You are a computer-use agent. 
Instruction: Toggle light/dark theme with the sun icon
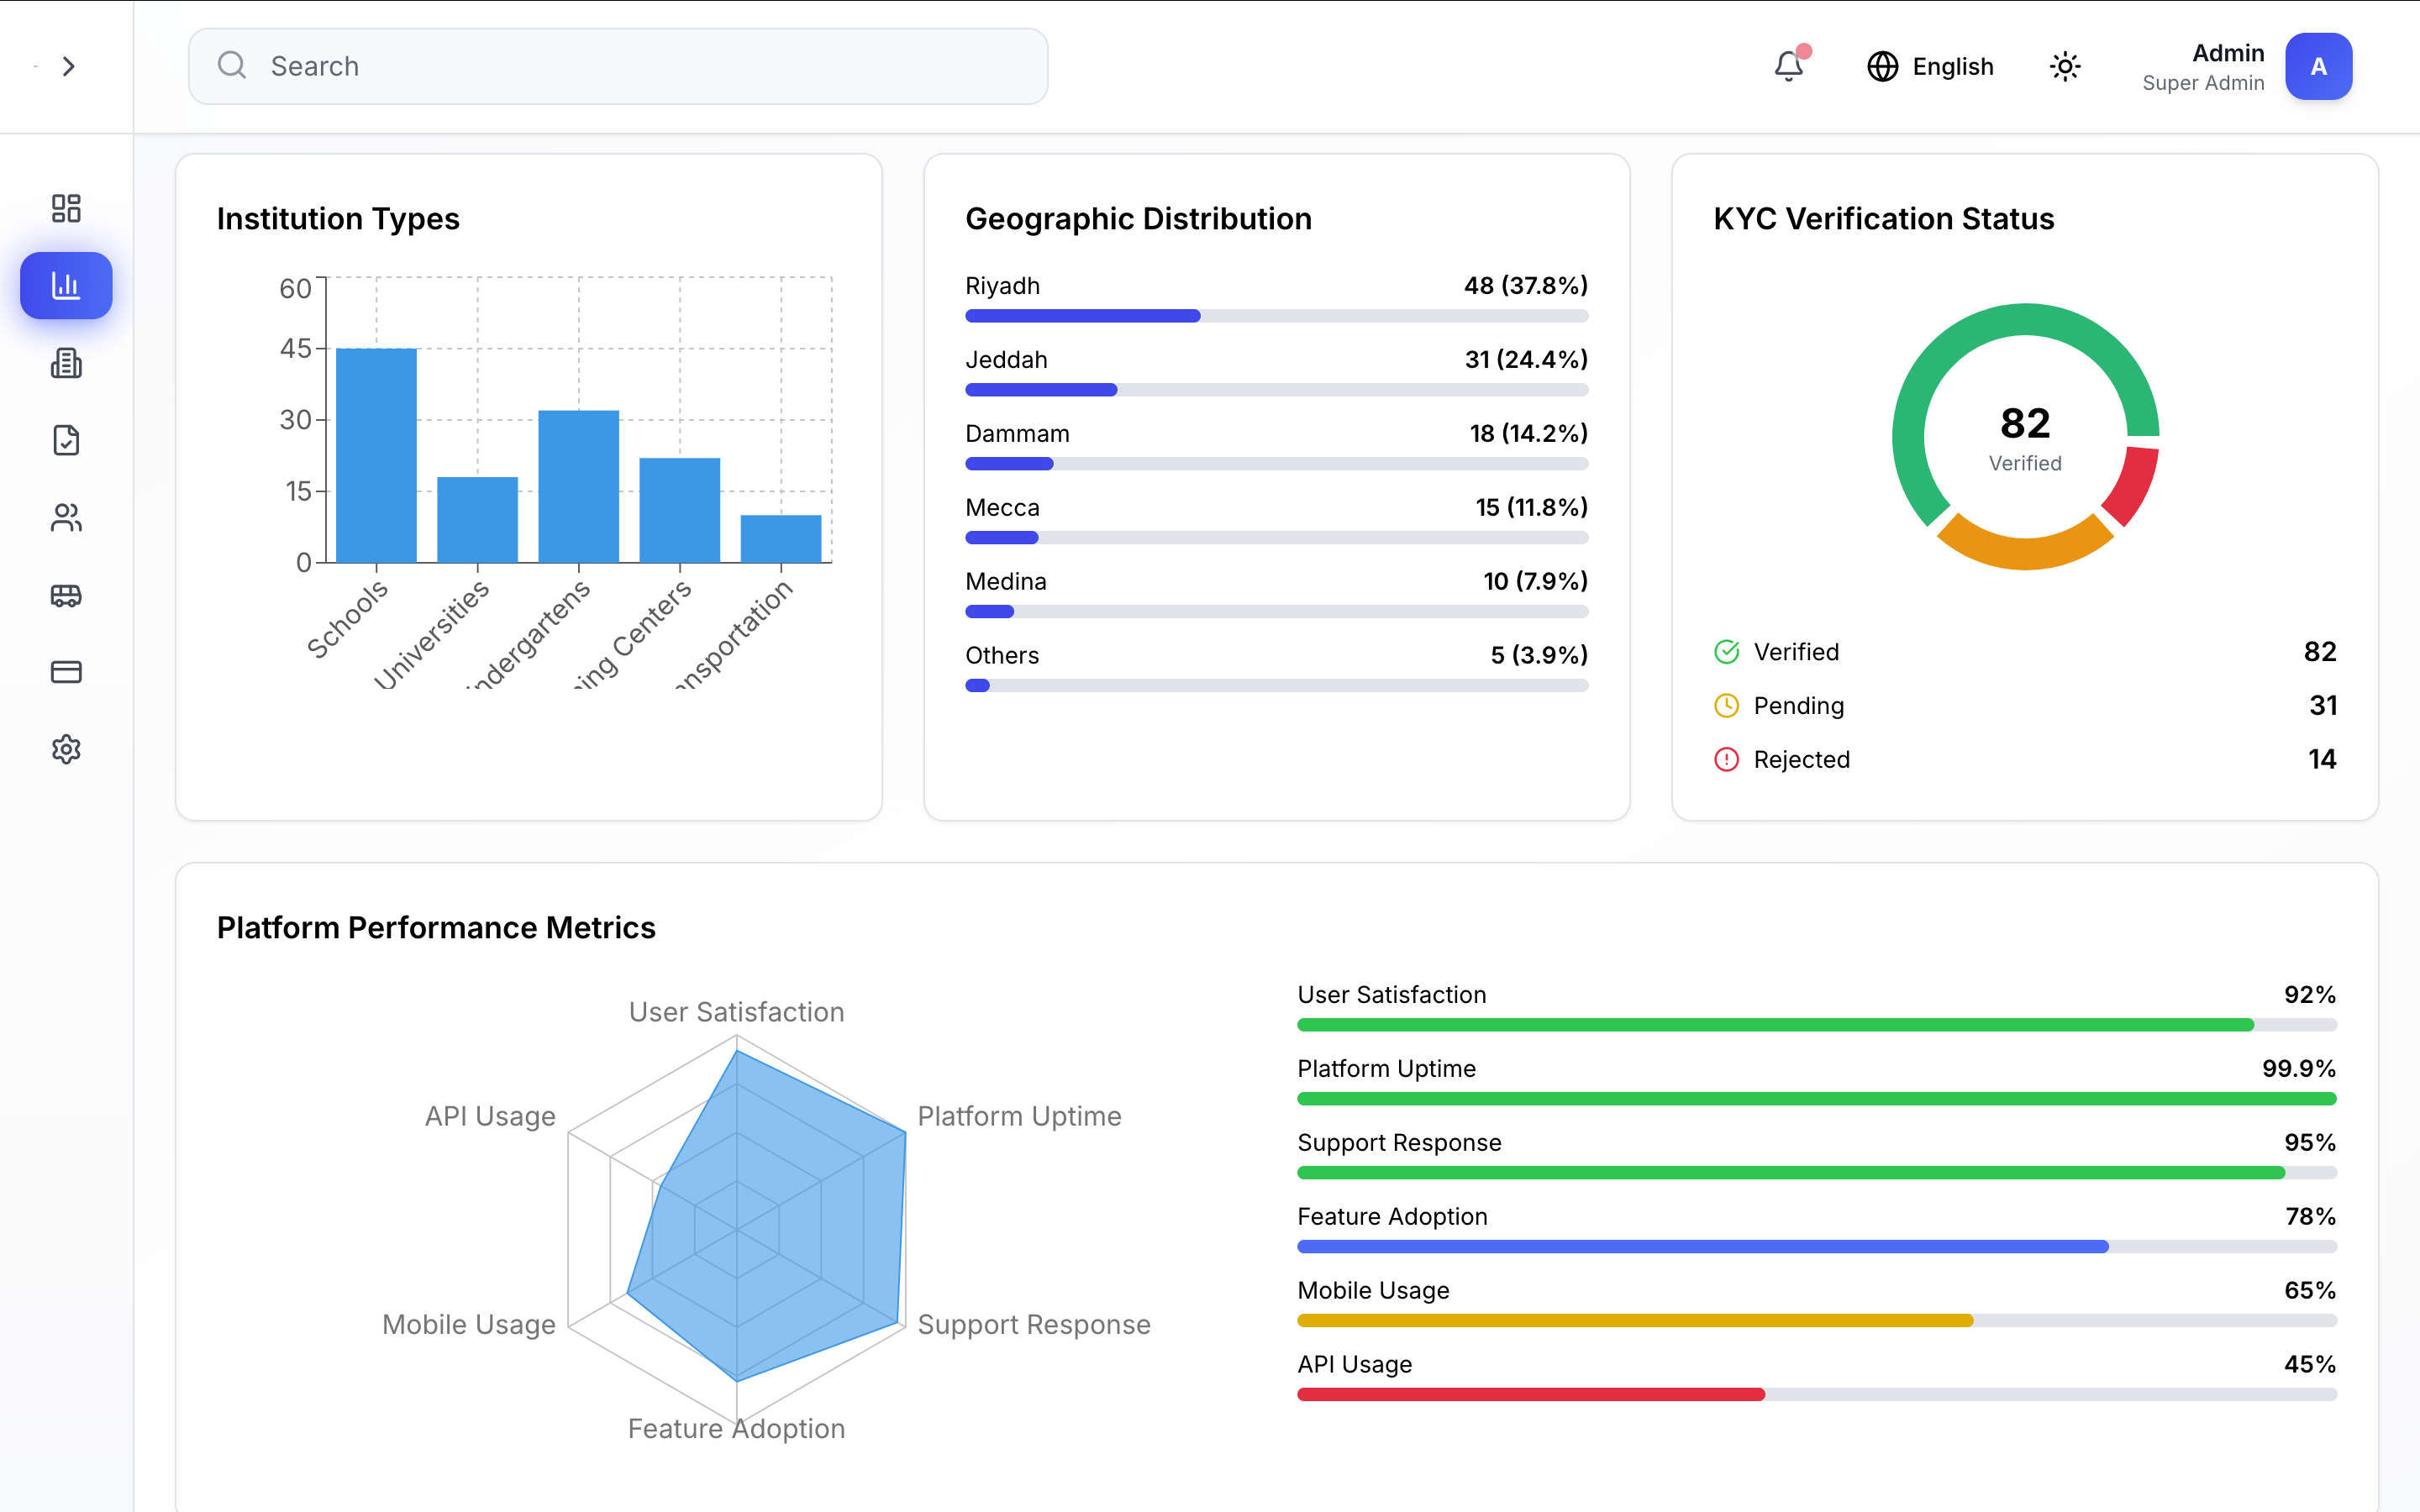tap(2065, 66)
